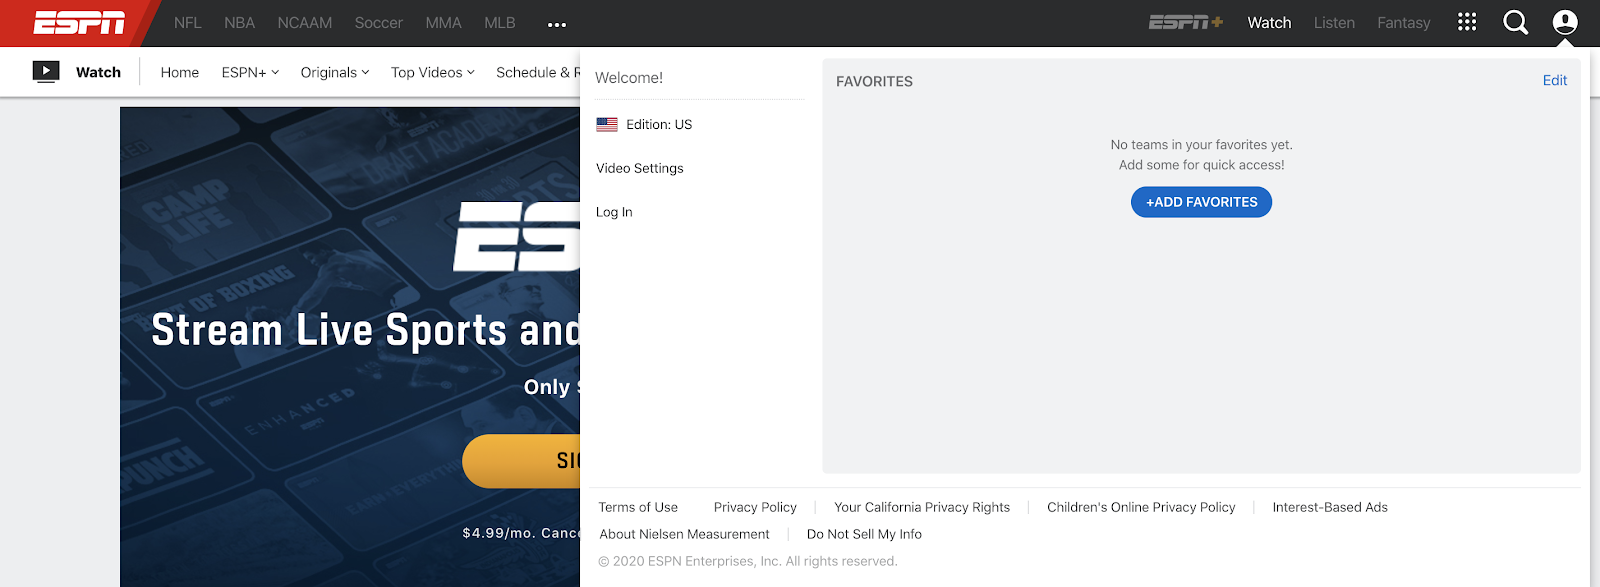This screenshot has width=1600, height=587.
Task: Open the NFL menu
Action: point(187,23)
